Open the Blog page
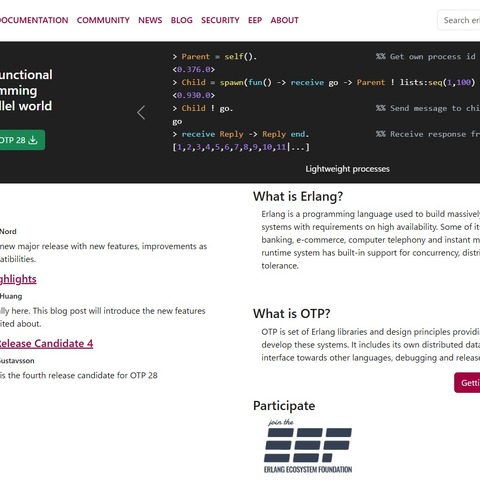The image size is (480, 480). [x=182, y=20]
